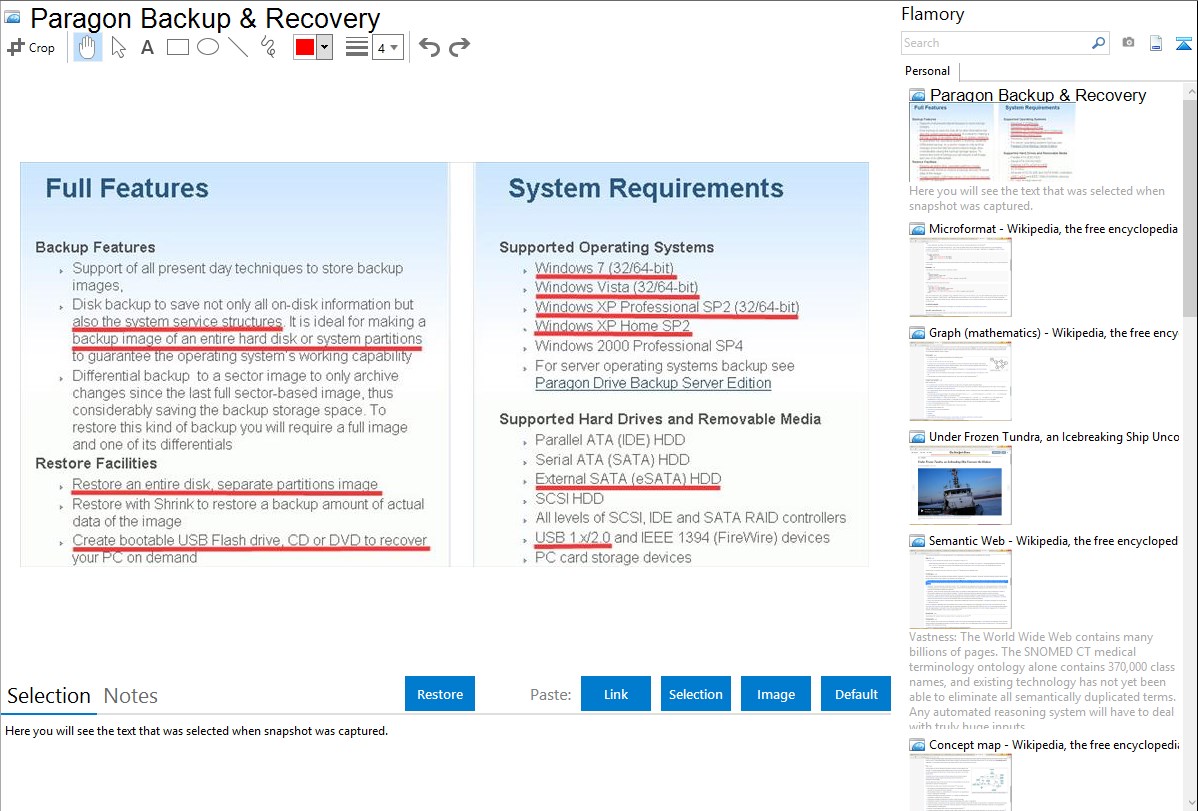1198x811 pixels.
Task: Open the Notes tab
Action: [x=131, y=696]
